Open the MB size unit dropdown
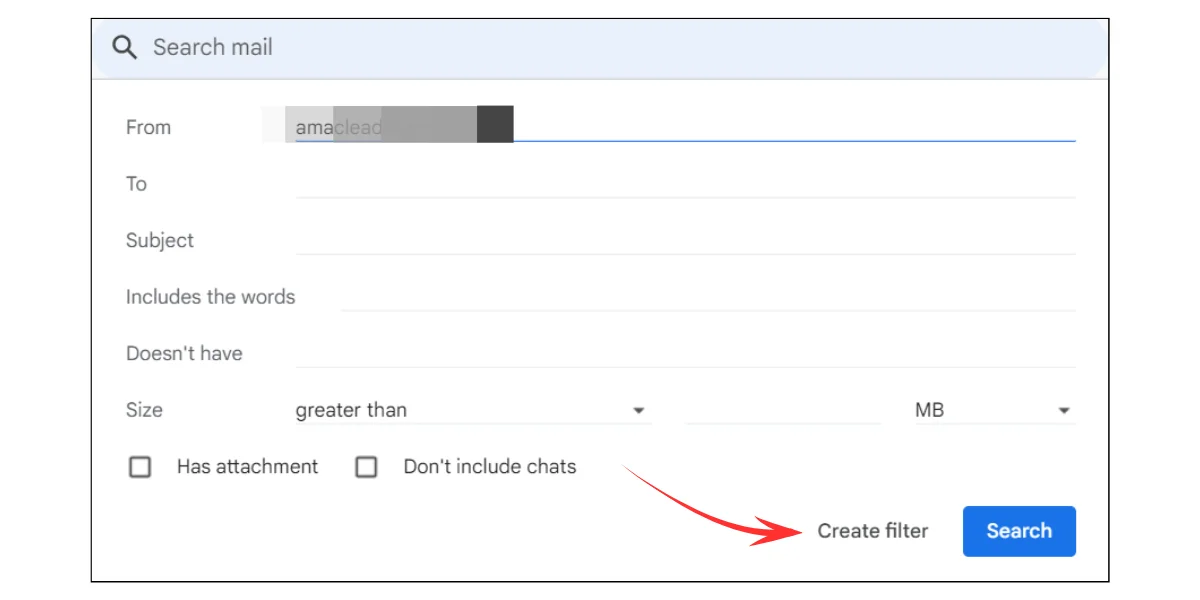The image size is (1200, 600). point(995,410)
